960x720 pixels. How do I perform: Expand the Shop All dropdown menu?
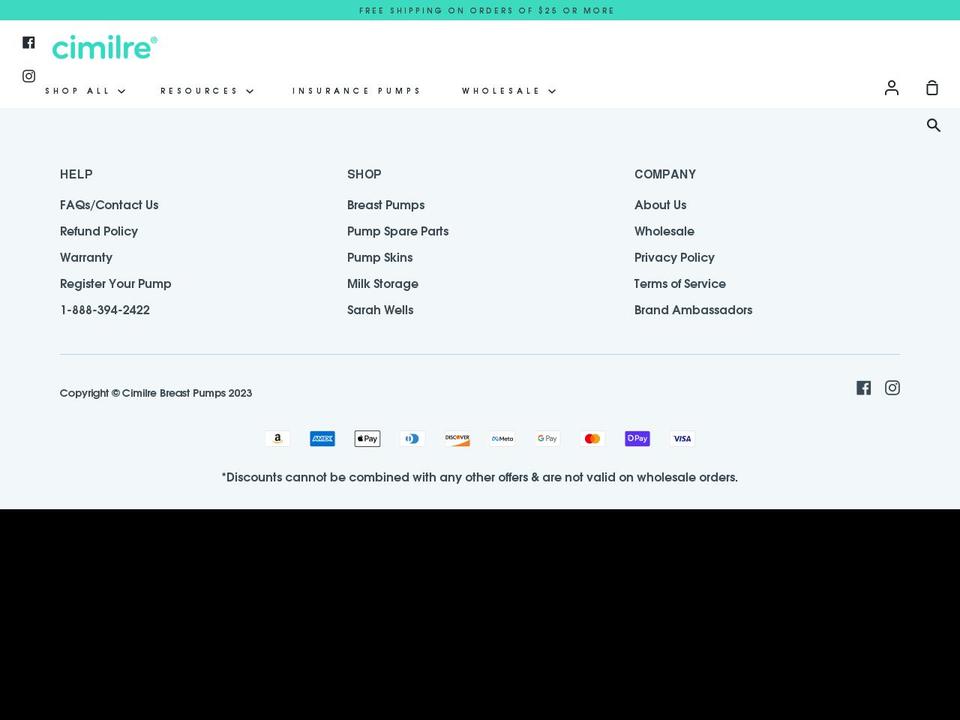[85, 91]
